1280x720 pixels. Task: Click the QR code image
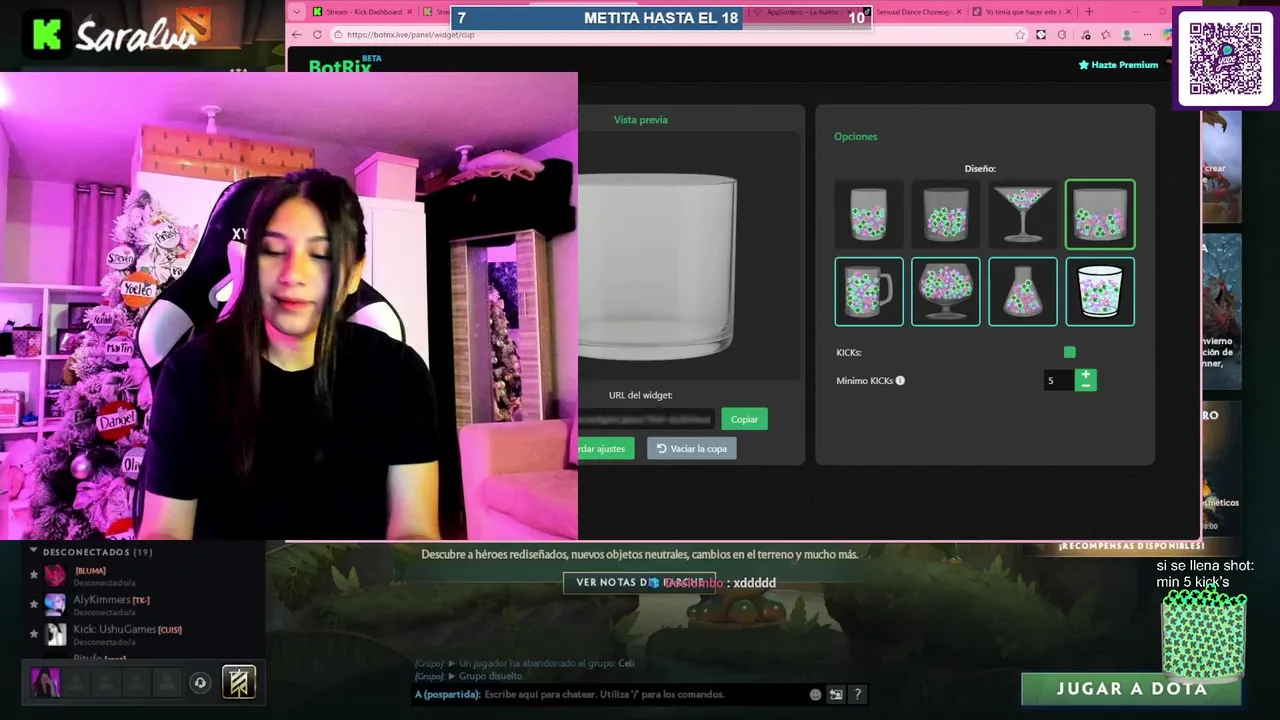point(1225,58)
